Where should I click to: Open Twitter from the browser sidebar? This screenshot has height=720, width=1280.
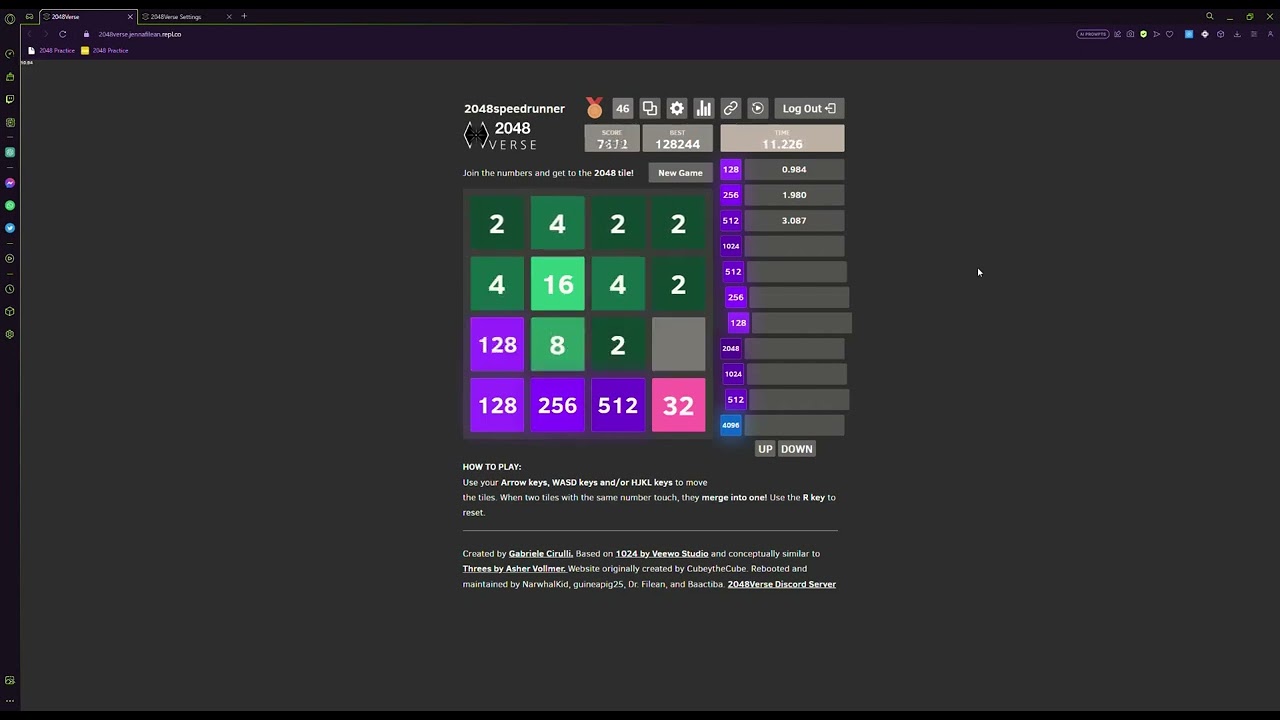point(10,228)
